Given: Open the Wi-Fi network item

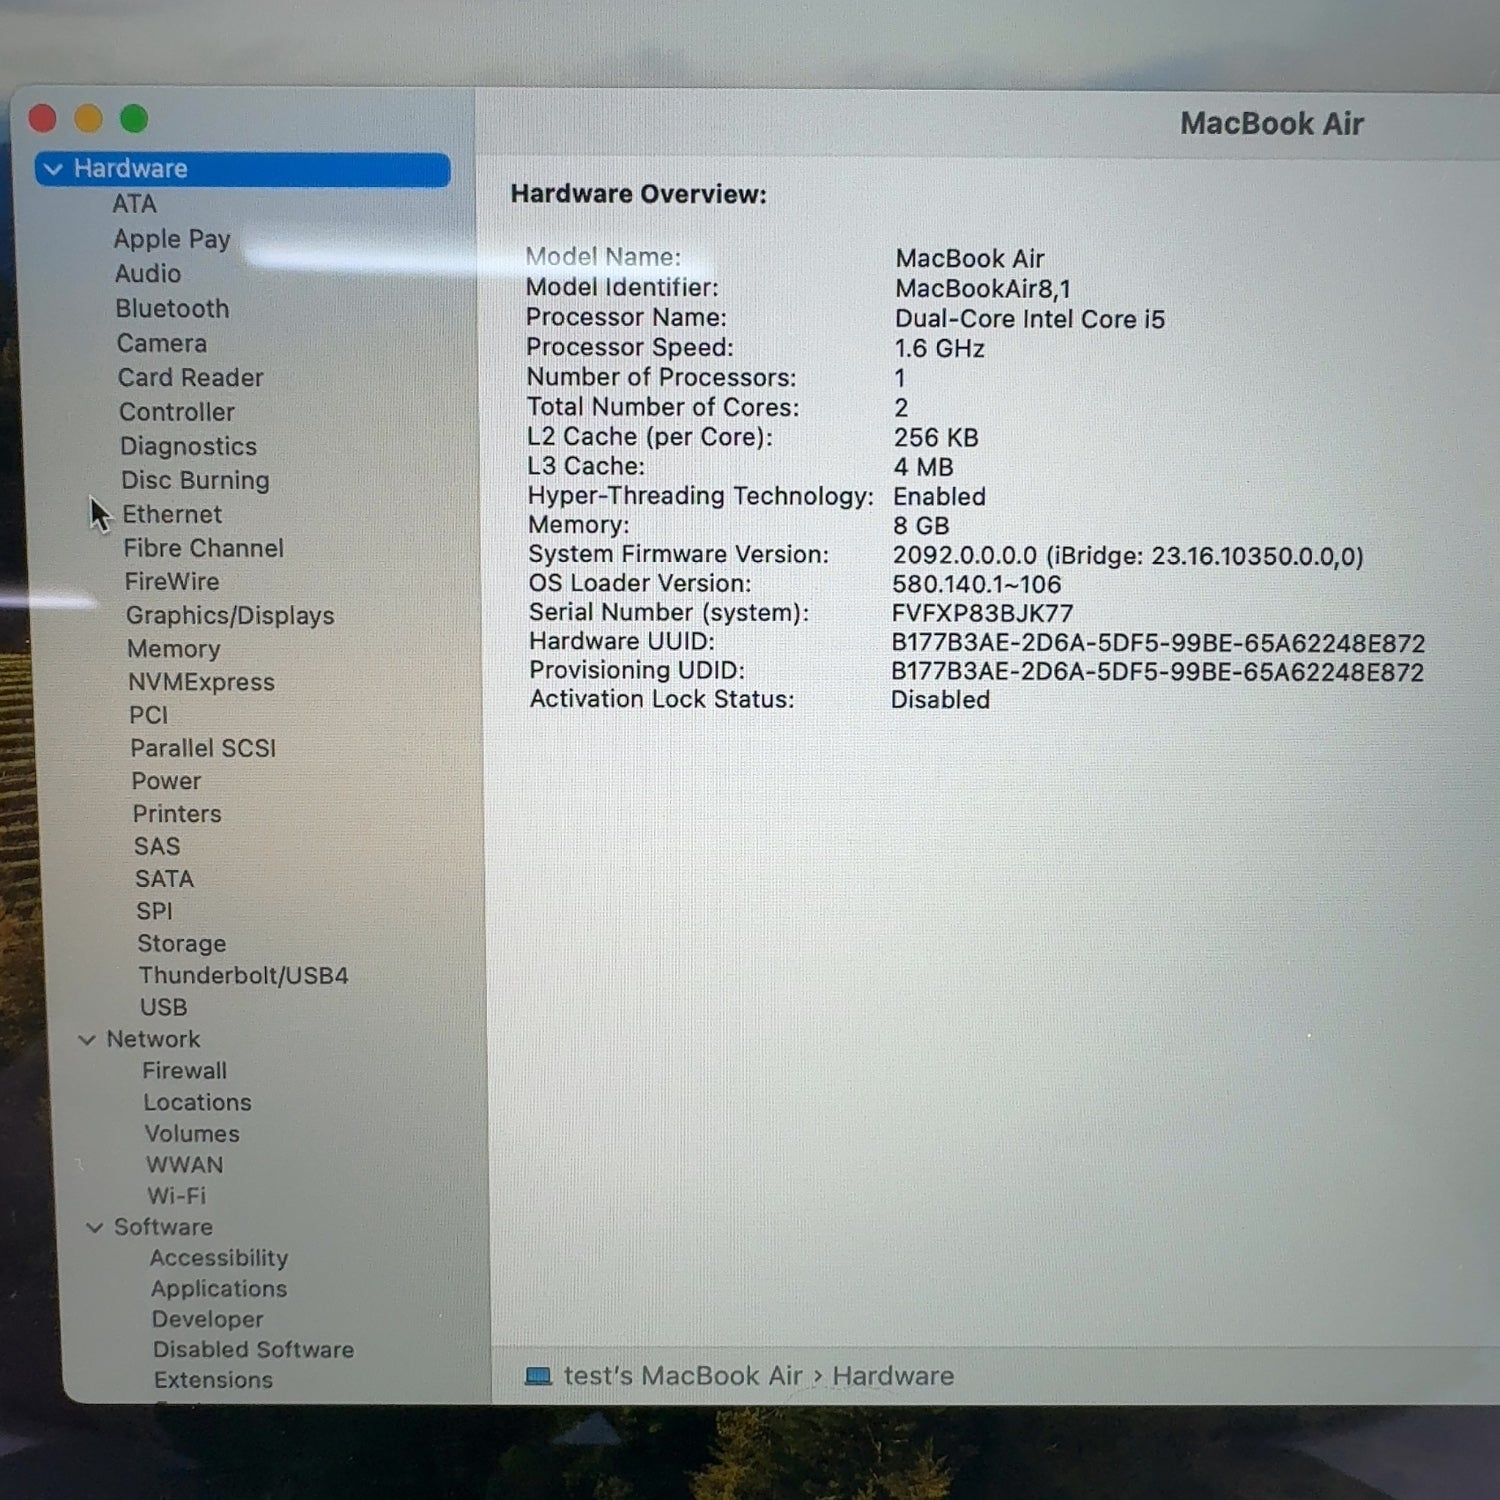Looking at the screenshot, I should pos(176,1196).
